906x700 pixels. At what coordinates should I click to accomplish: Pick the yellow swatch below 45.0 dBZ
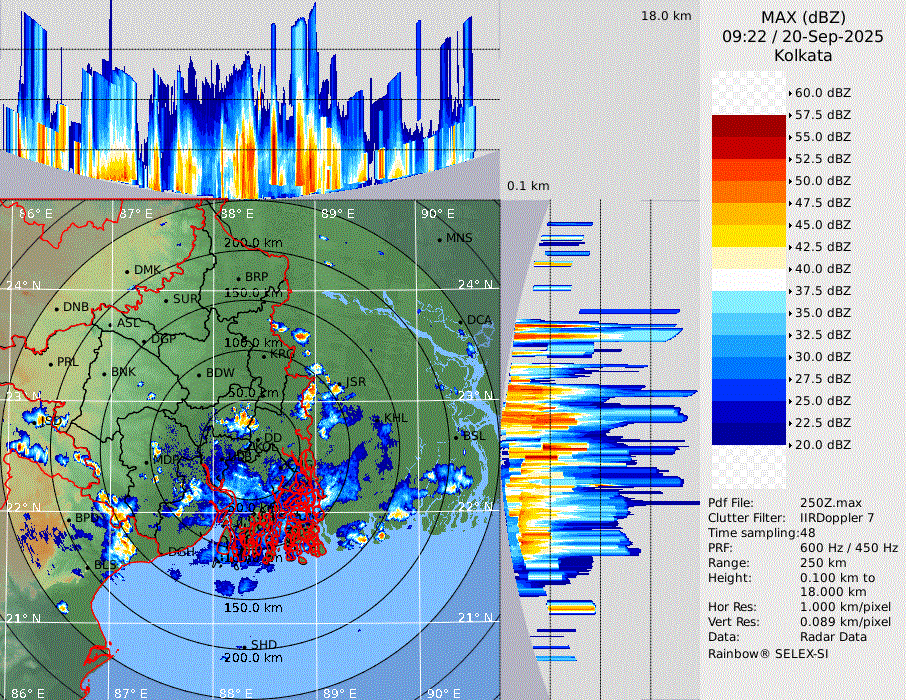[749, 235]
